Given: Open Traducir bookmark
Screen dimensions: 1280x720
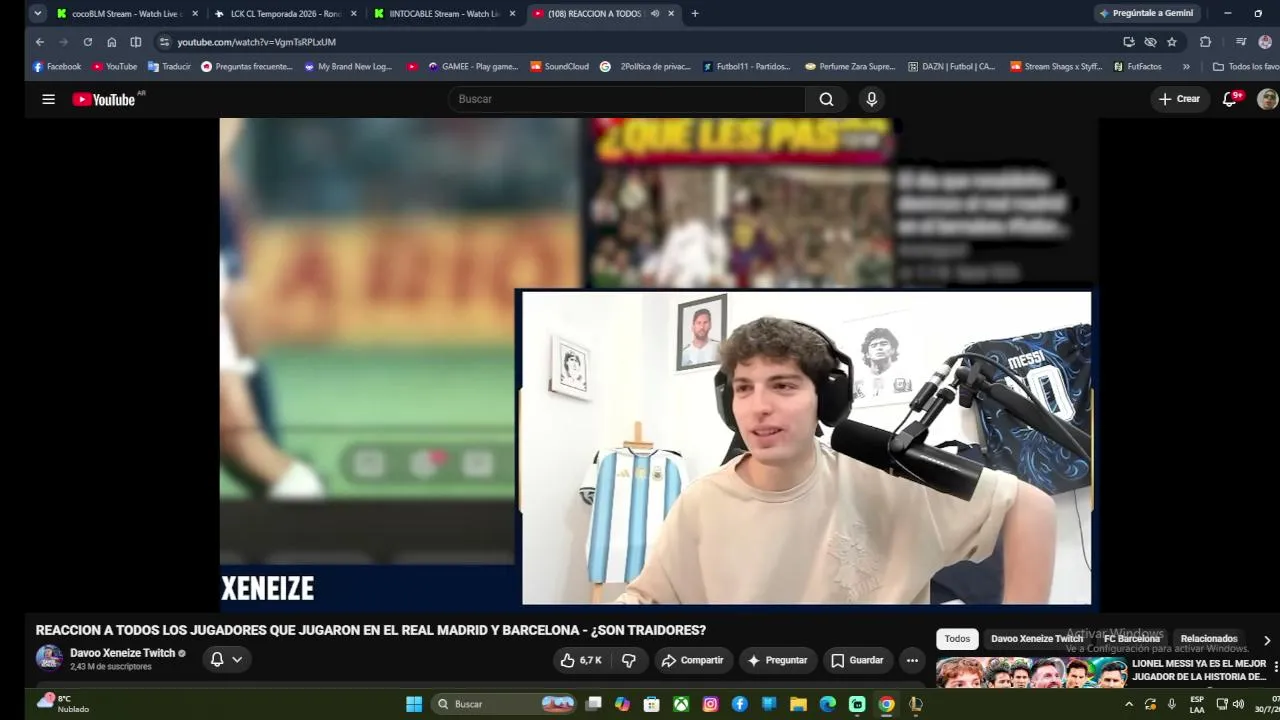Looking at the screenshot, I should click(169, 67).
